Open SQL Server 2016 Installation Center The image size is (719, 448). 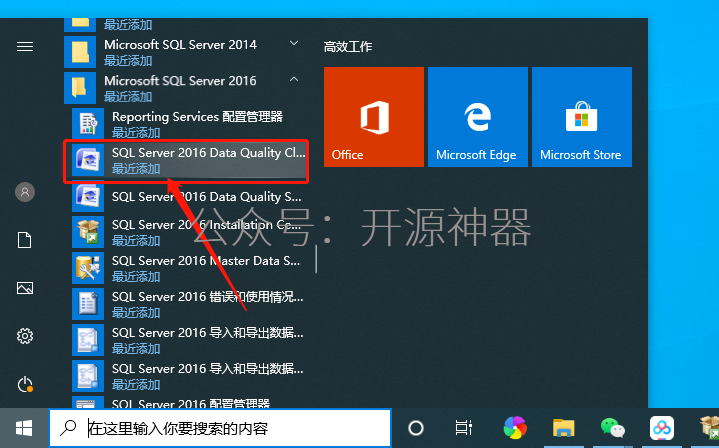coord(188,232)
